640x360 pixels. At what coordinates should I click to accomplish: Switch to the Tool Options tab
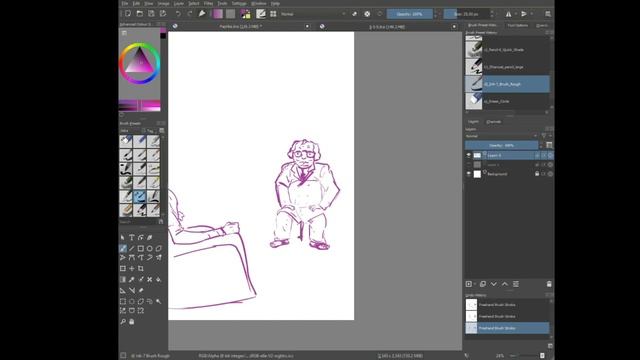point(518,25)
